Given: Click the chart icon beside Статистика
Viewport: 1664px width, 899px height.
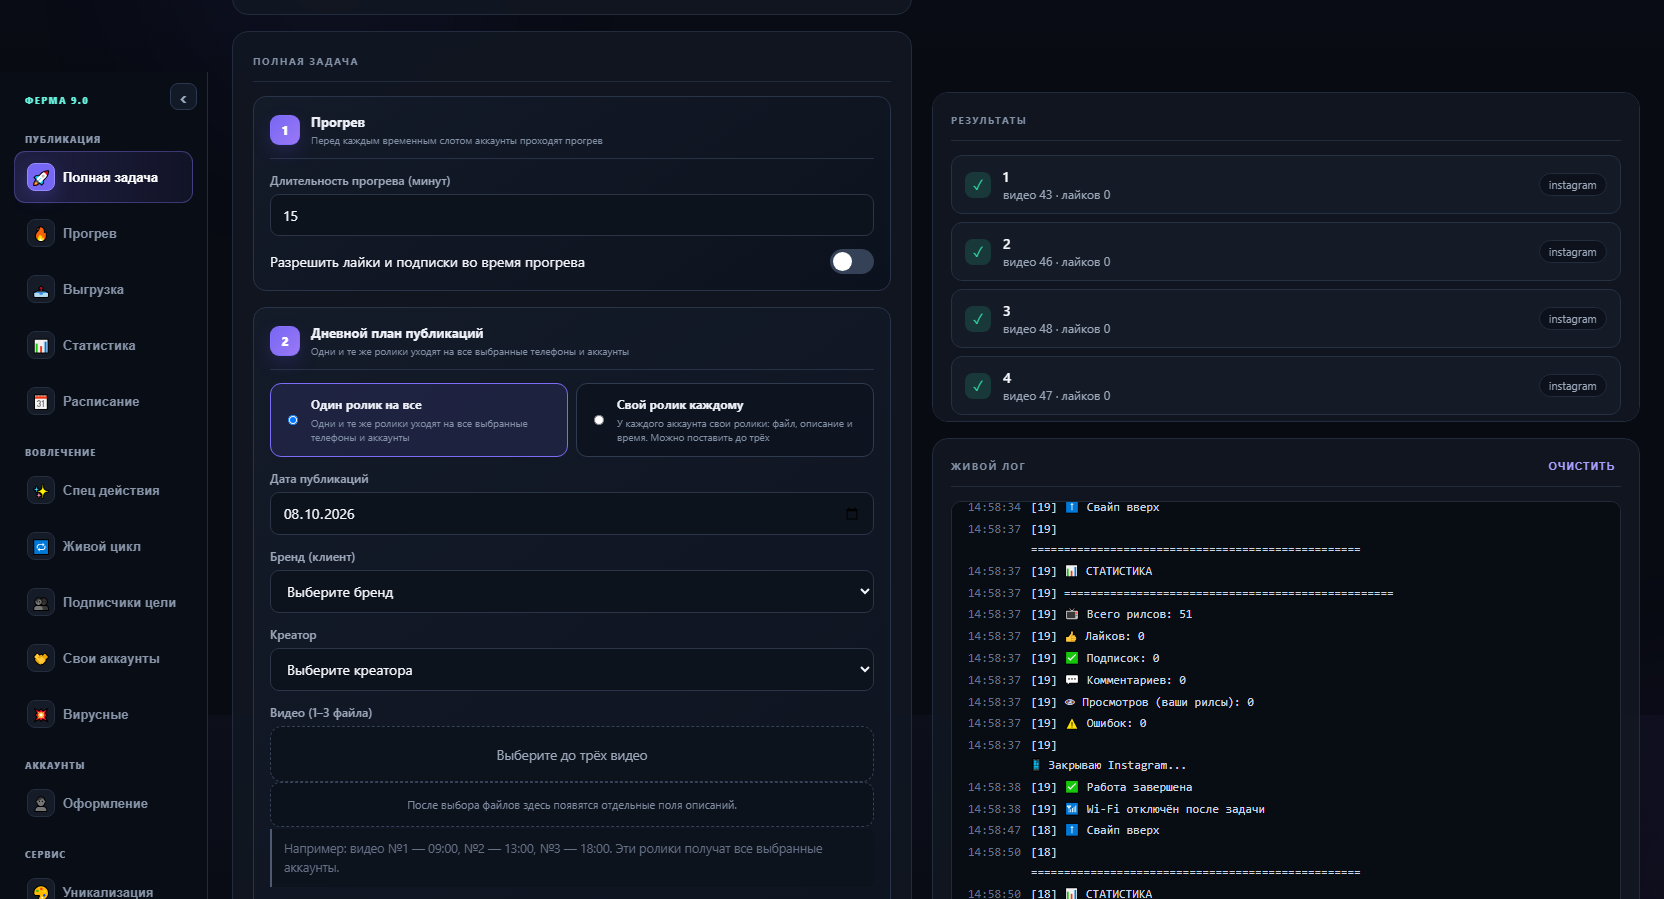Looking at the screenshot, I should [x=41, y=346].
